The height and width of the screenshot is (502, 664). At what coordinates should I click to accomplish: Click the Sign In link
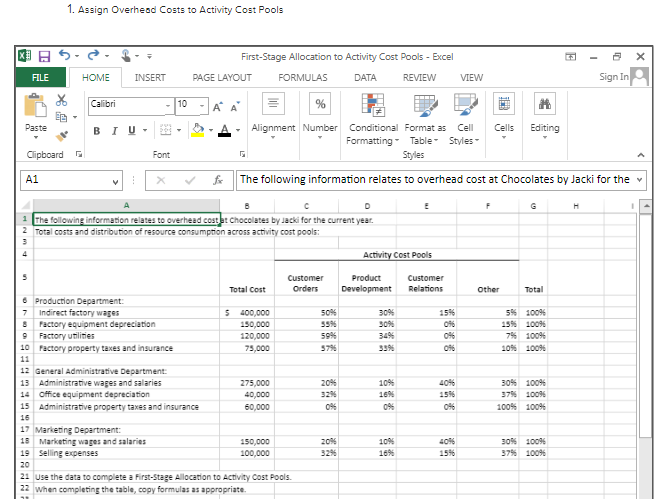click(614, 77)
